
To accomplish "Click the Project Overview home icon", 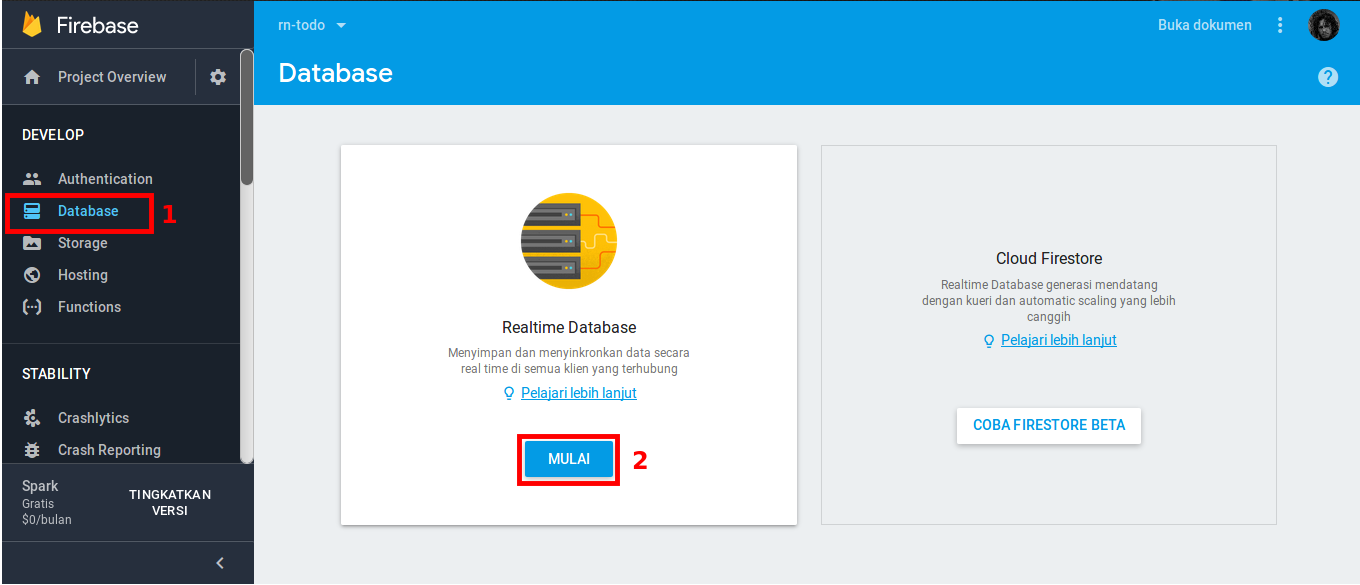I will tap(32, 77).
